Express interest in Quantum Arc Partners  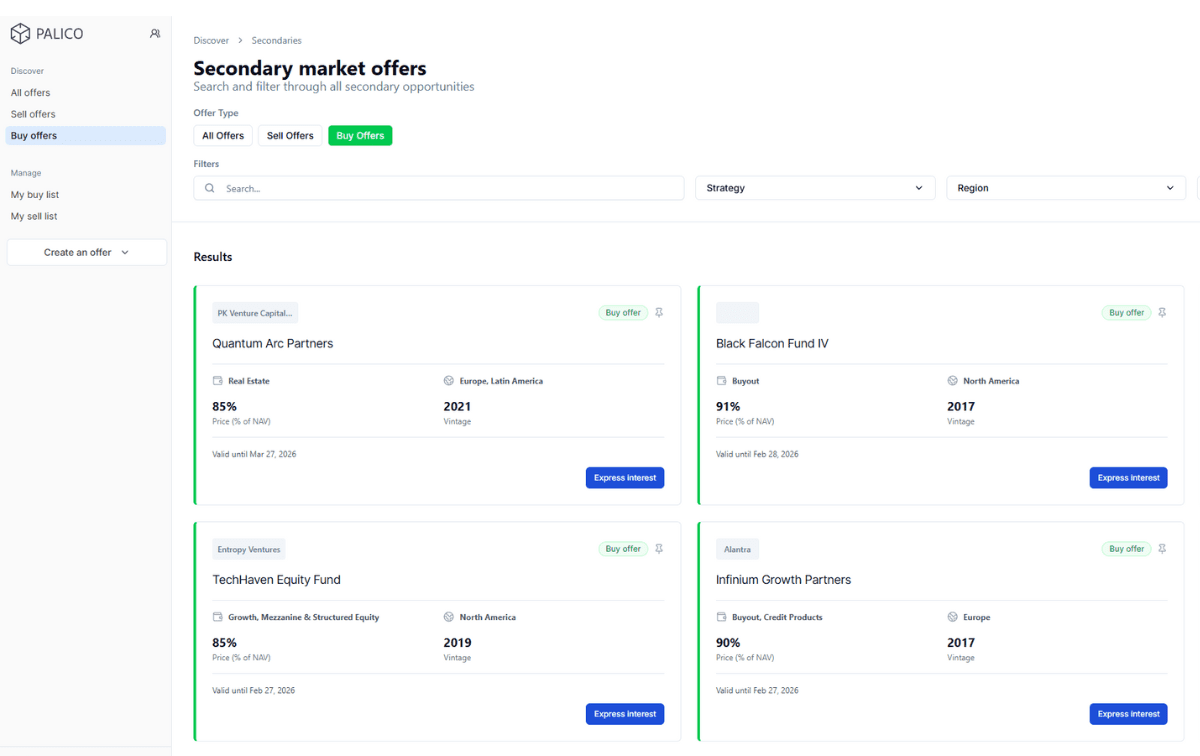[625, 478]
